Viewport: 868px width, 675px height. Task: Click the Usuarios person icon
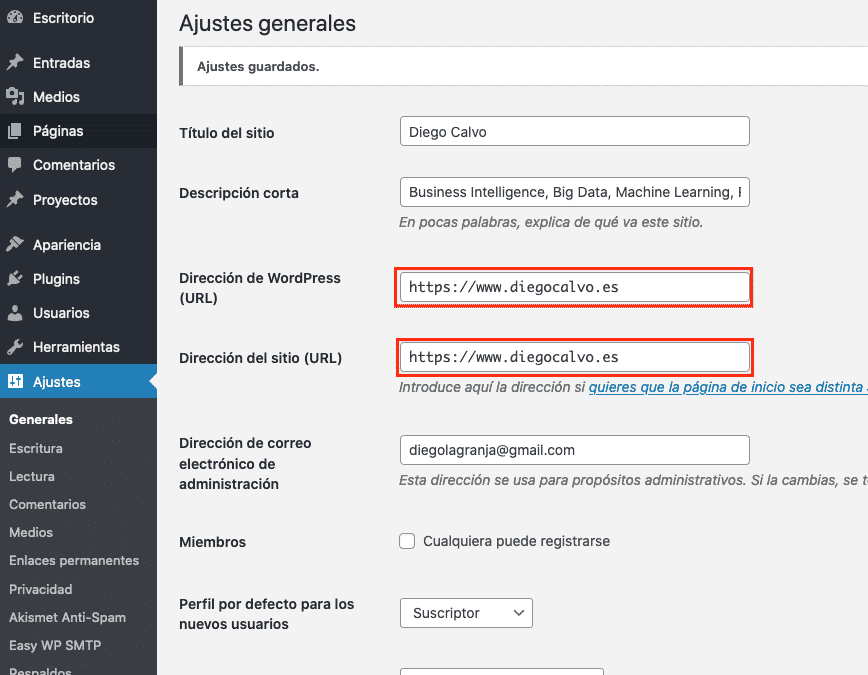pyautogui.click(x=15, y=313)
